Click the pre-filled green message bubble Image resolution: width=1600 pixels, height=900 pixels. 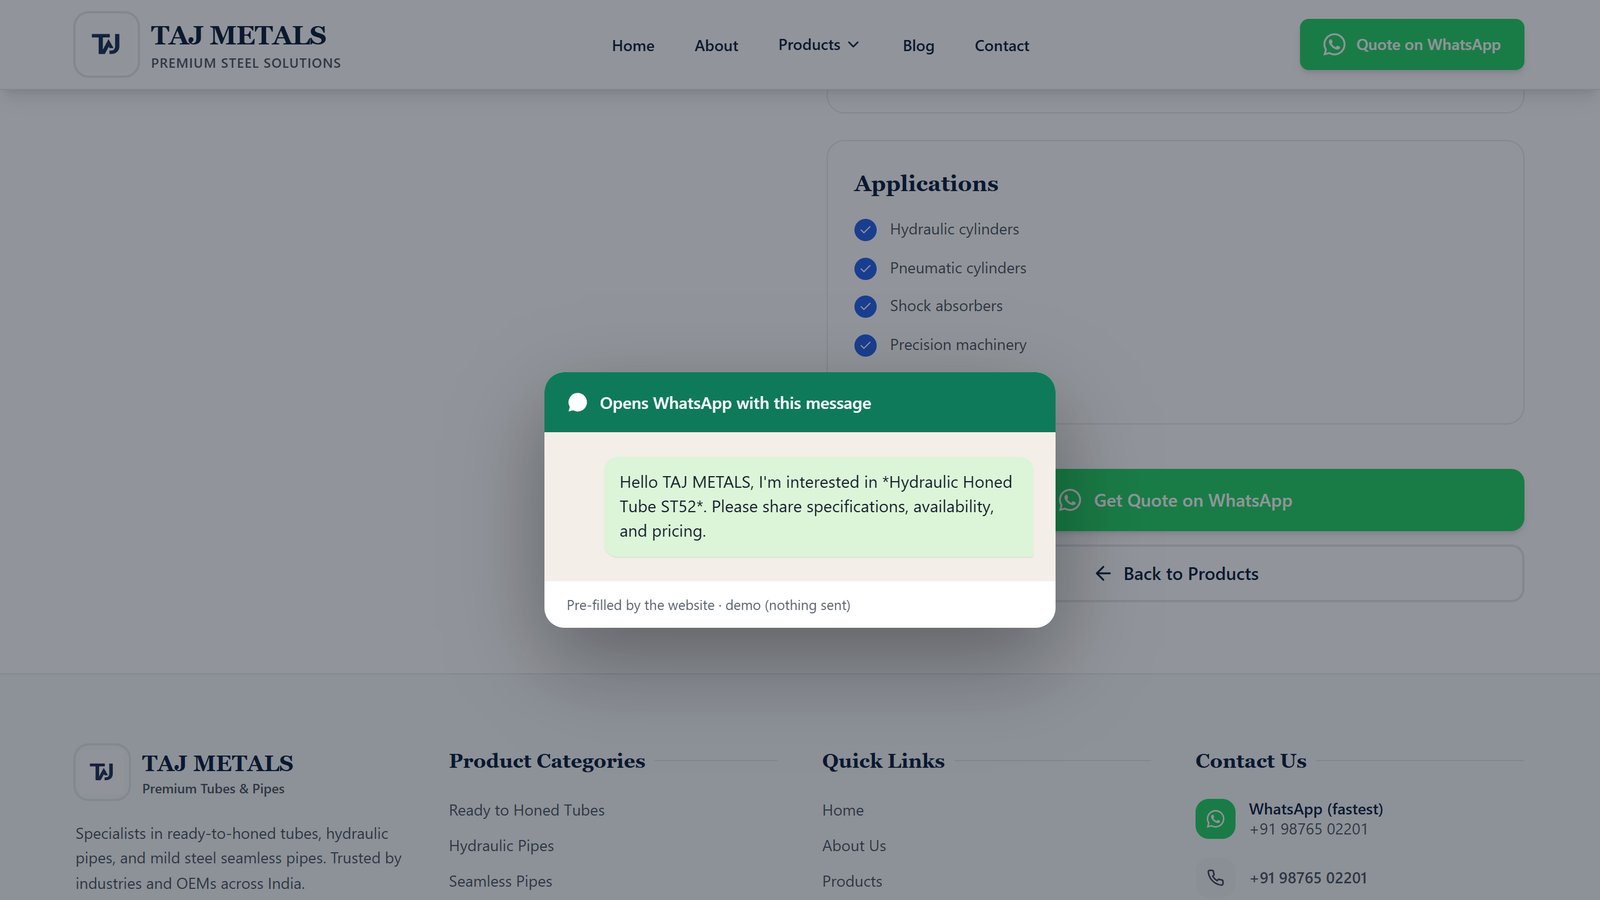pos(819,507)
